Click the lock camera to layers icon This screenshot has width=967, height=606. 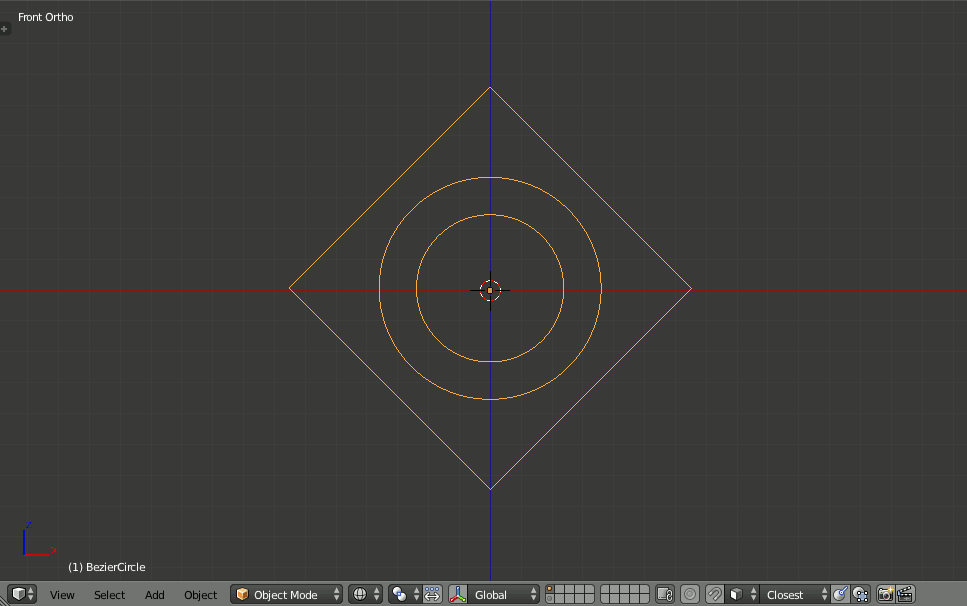point(665,595)
